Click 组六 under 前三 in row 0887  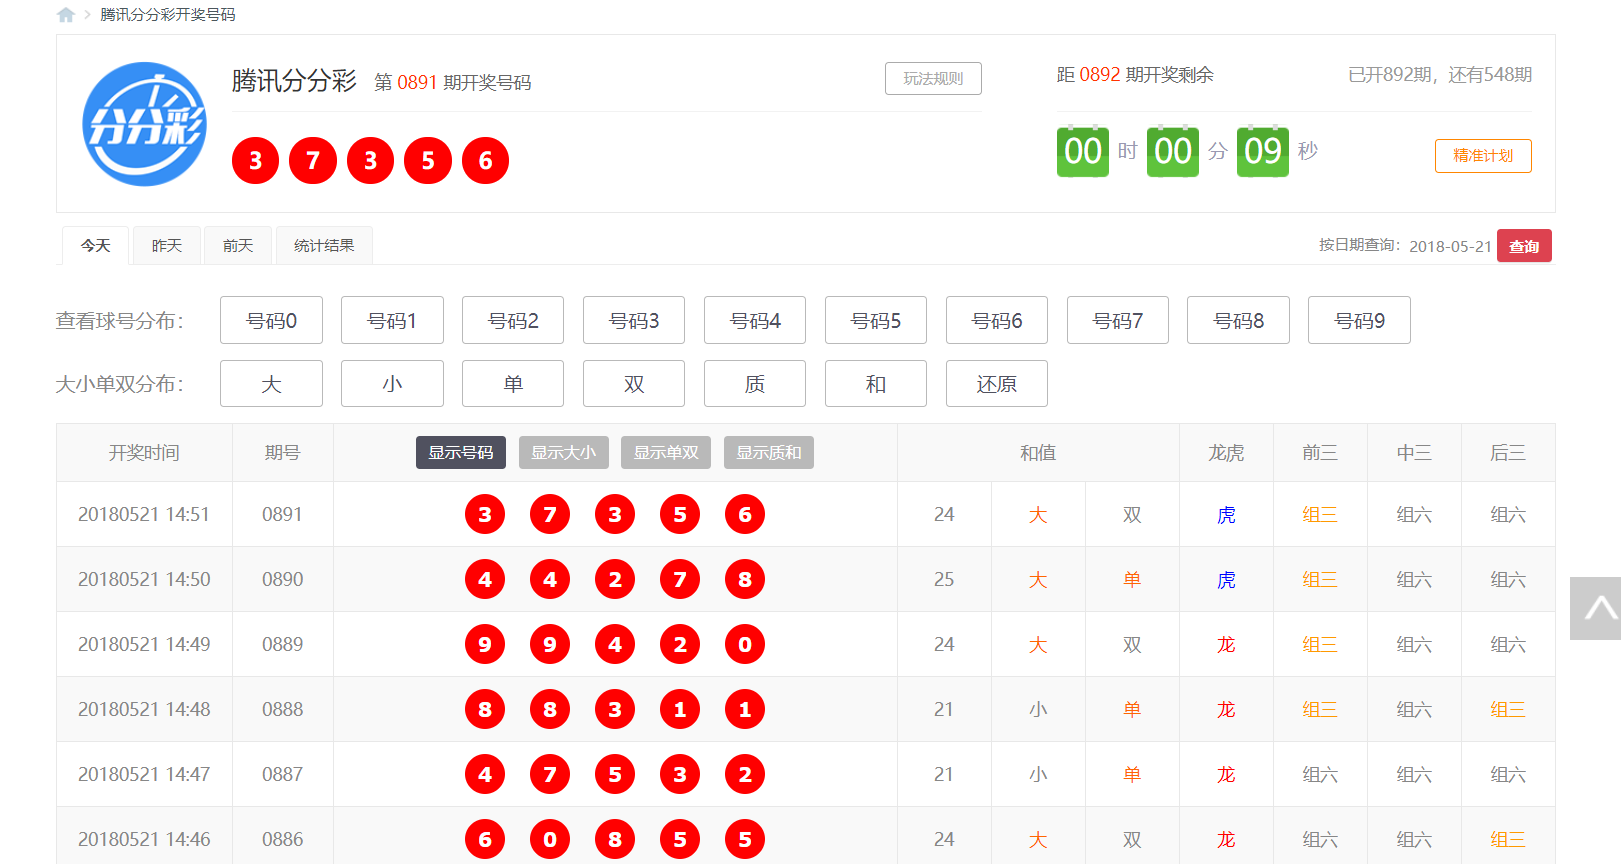click(1320, 774)
